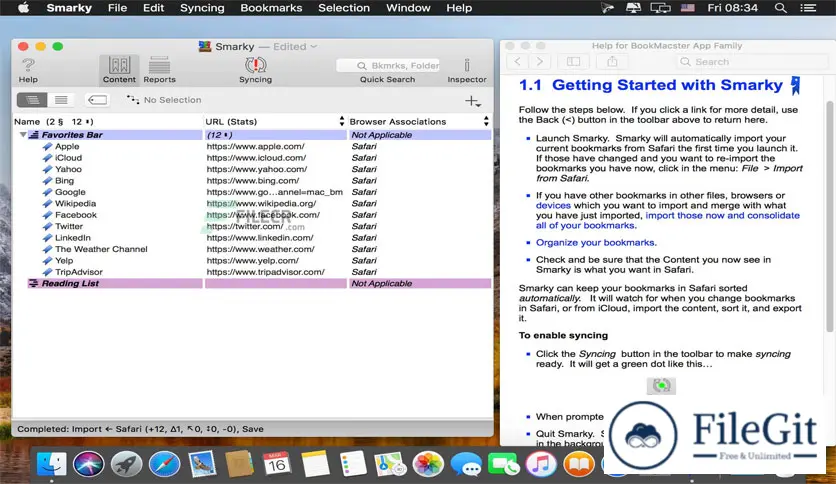The image size is (836, 484).
Task: Open Photos from the Dock
Action: click(x=428, y=464)
